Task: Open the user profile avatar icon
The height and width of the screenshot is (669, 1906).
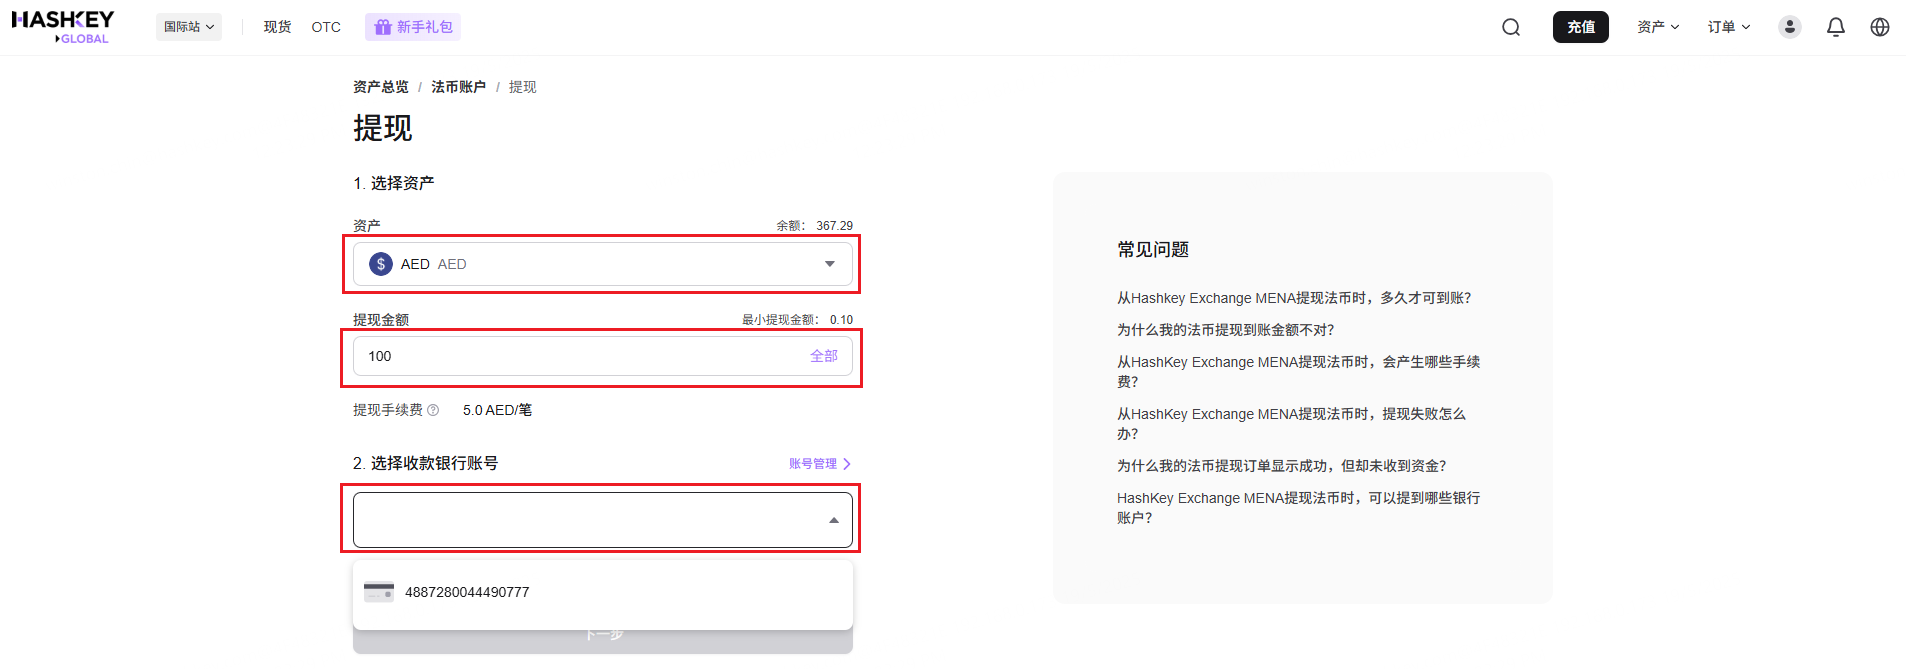Action: pos(1789,27)
